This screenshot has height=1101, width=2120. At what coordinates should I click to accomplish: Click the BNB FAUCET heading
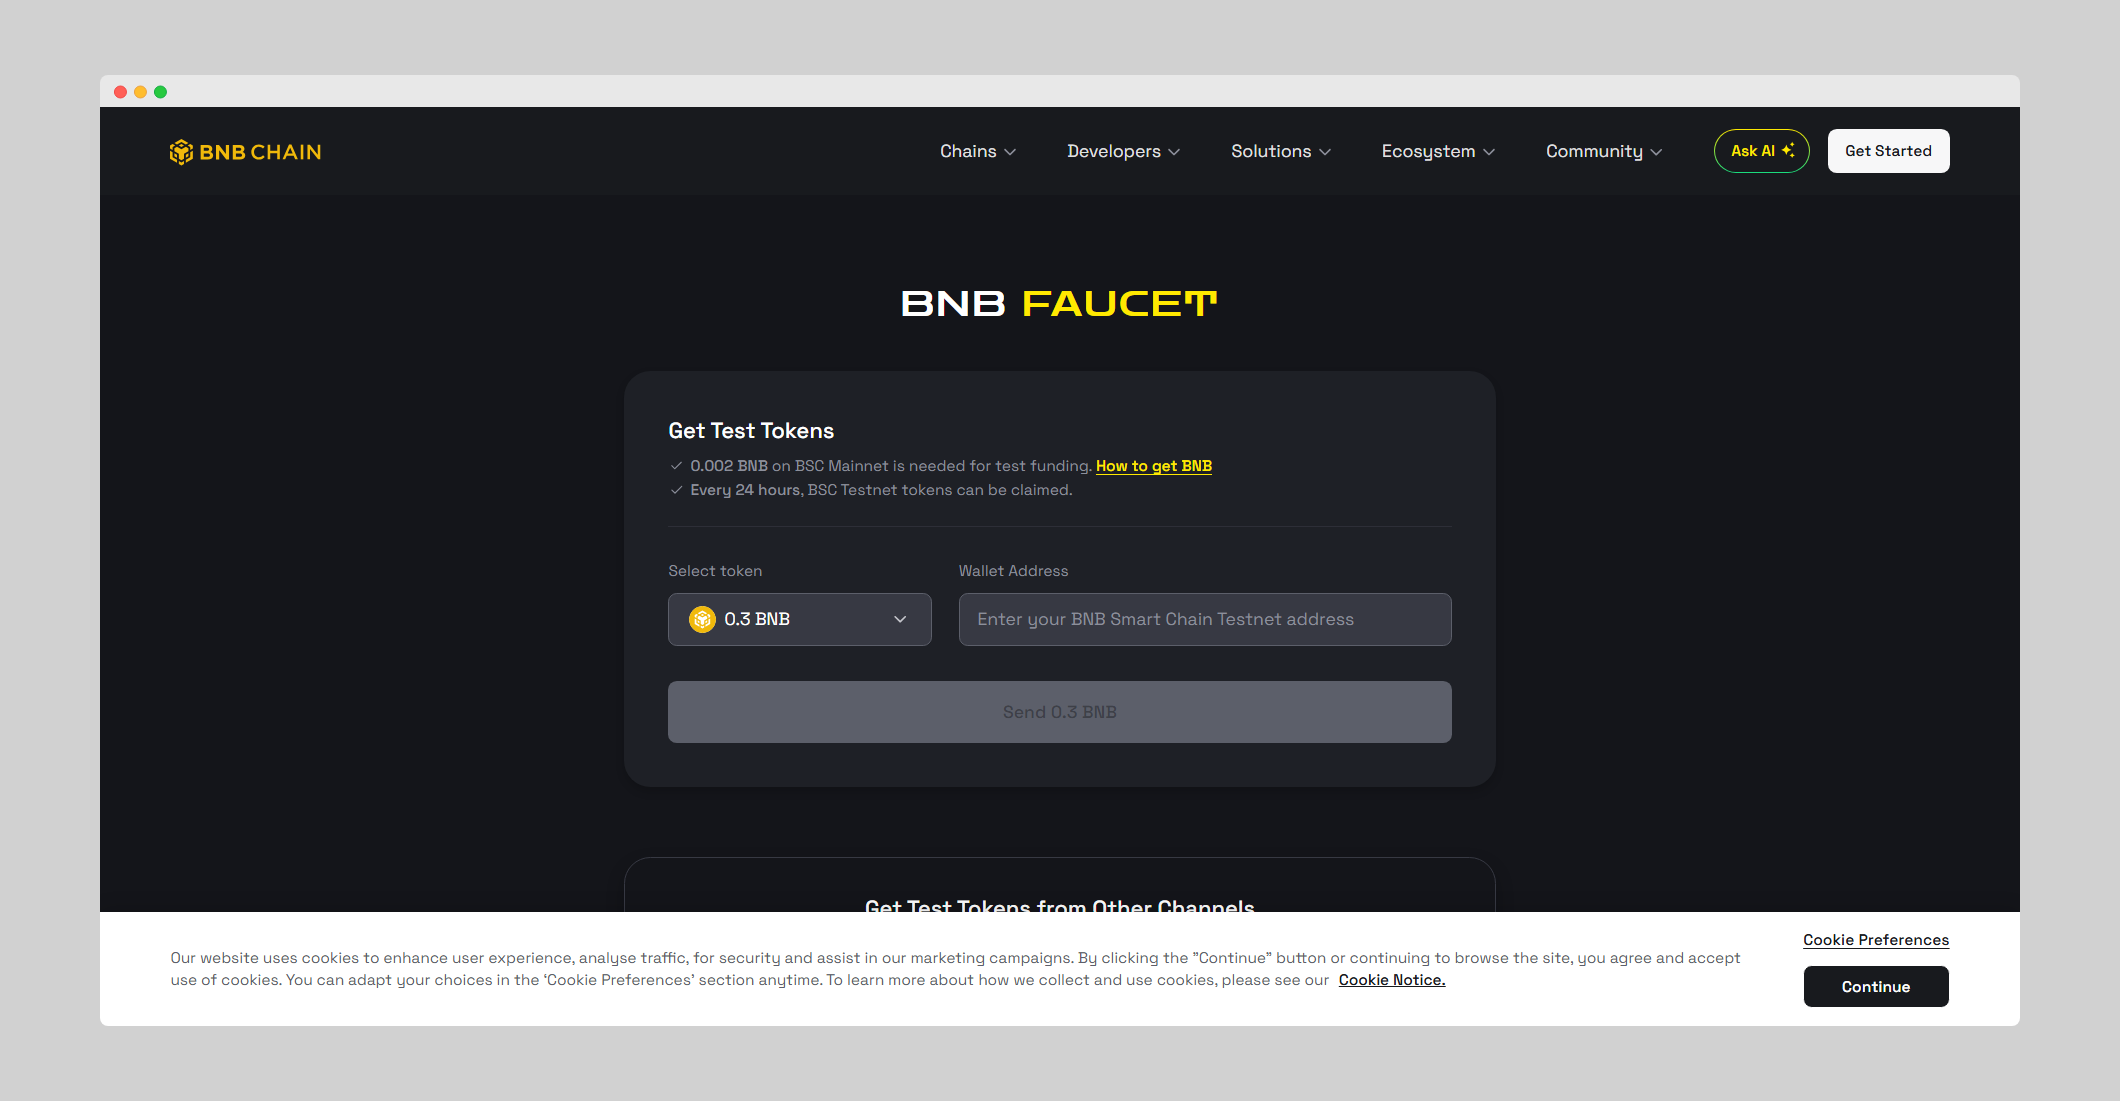pyautogui.click(x=1059, y=304)
